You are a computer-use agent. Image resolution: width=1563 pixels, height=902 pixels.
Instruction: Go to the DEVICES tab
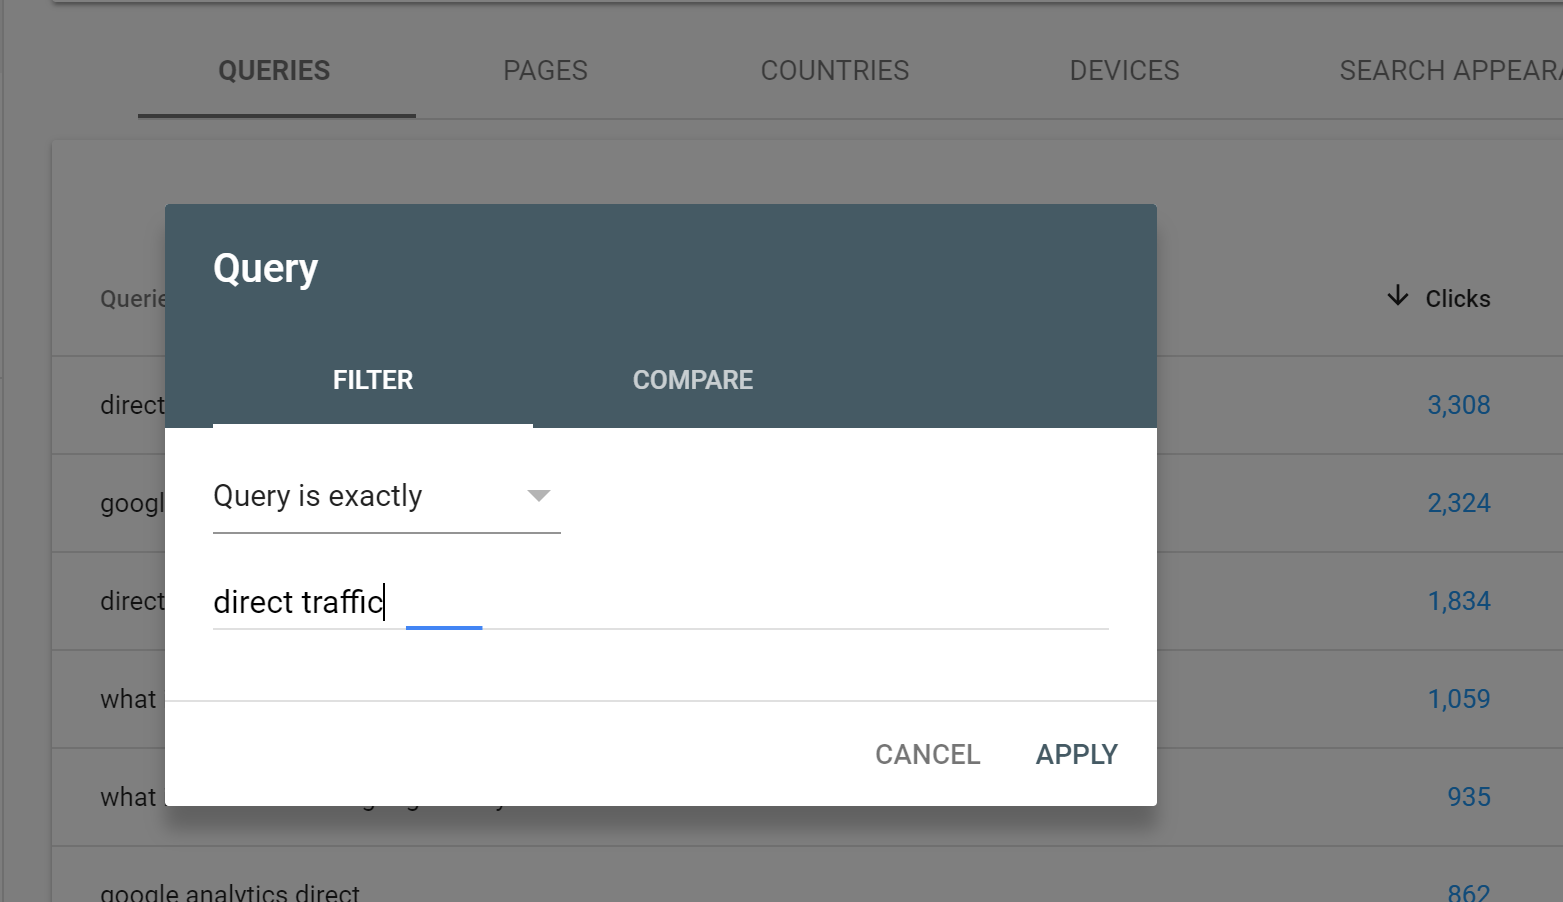pos(1124,71)
